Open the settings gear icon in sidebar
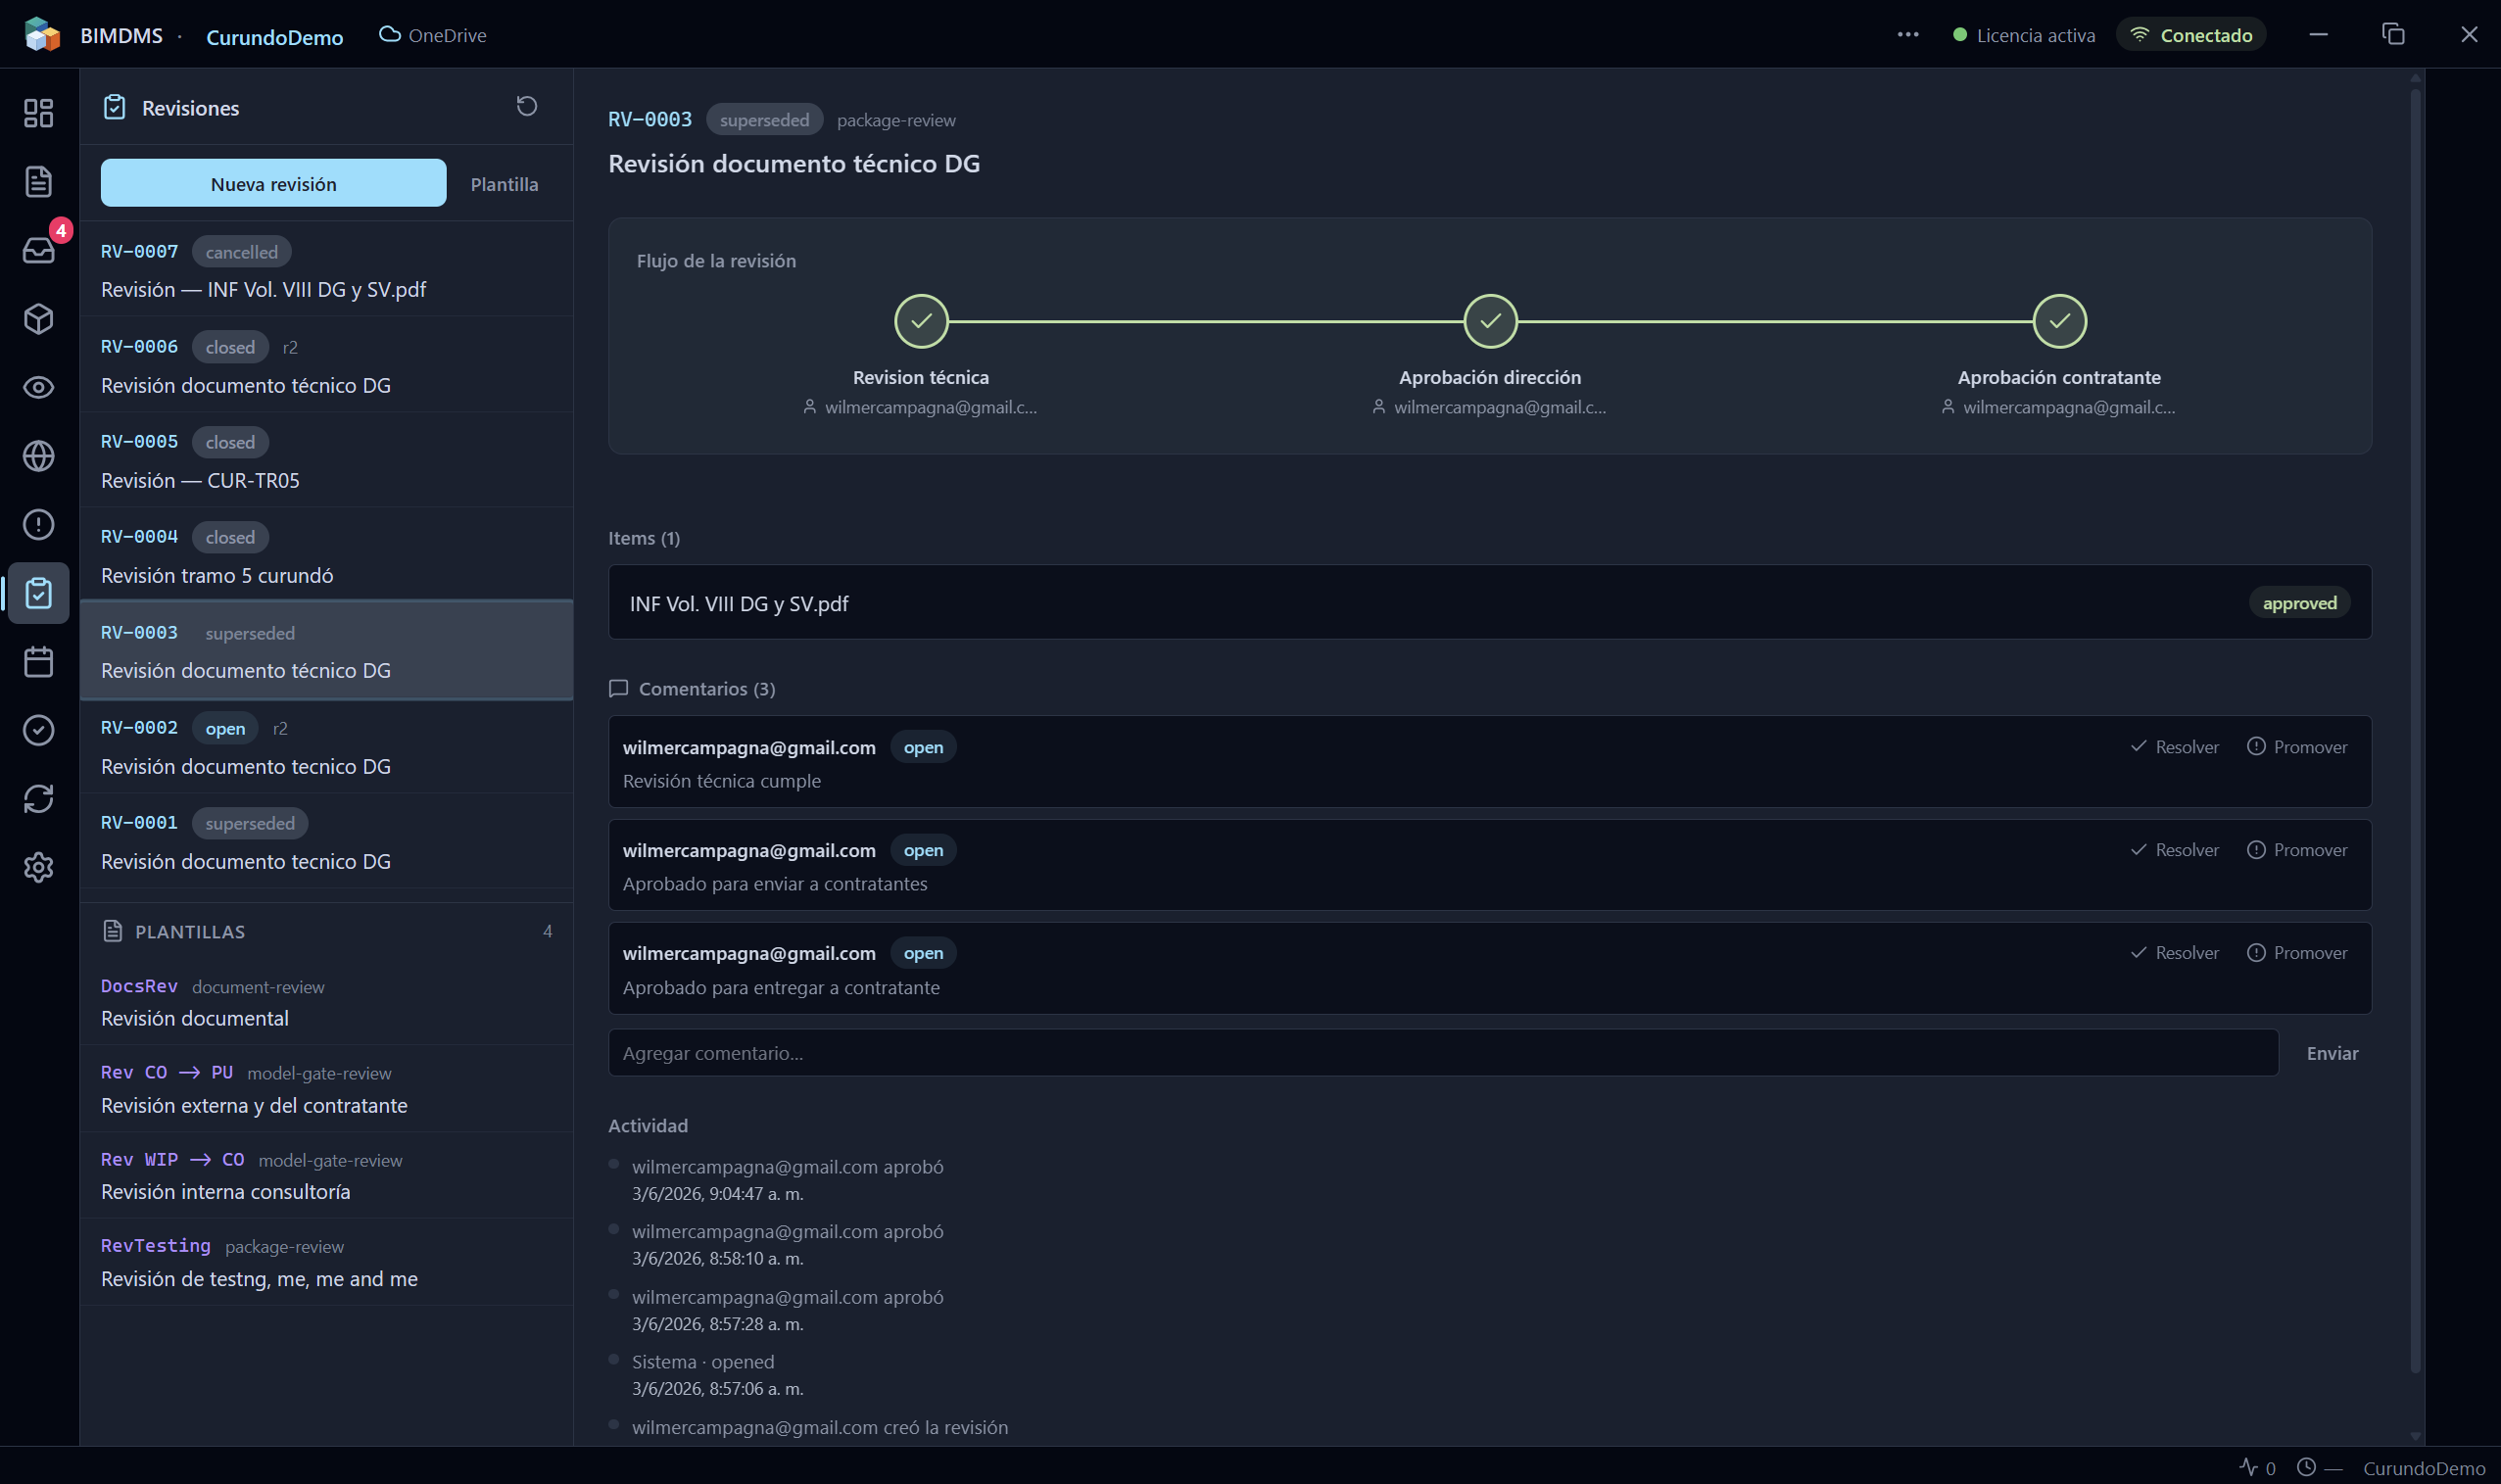This screenshot has height=1484, width=2501. [x=38, y=867]
